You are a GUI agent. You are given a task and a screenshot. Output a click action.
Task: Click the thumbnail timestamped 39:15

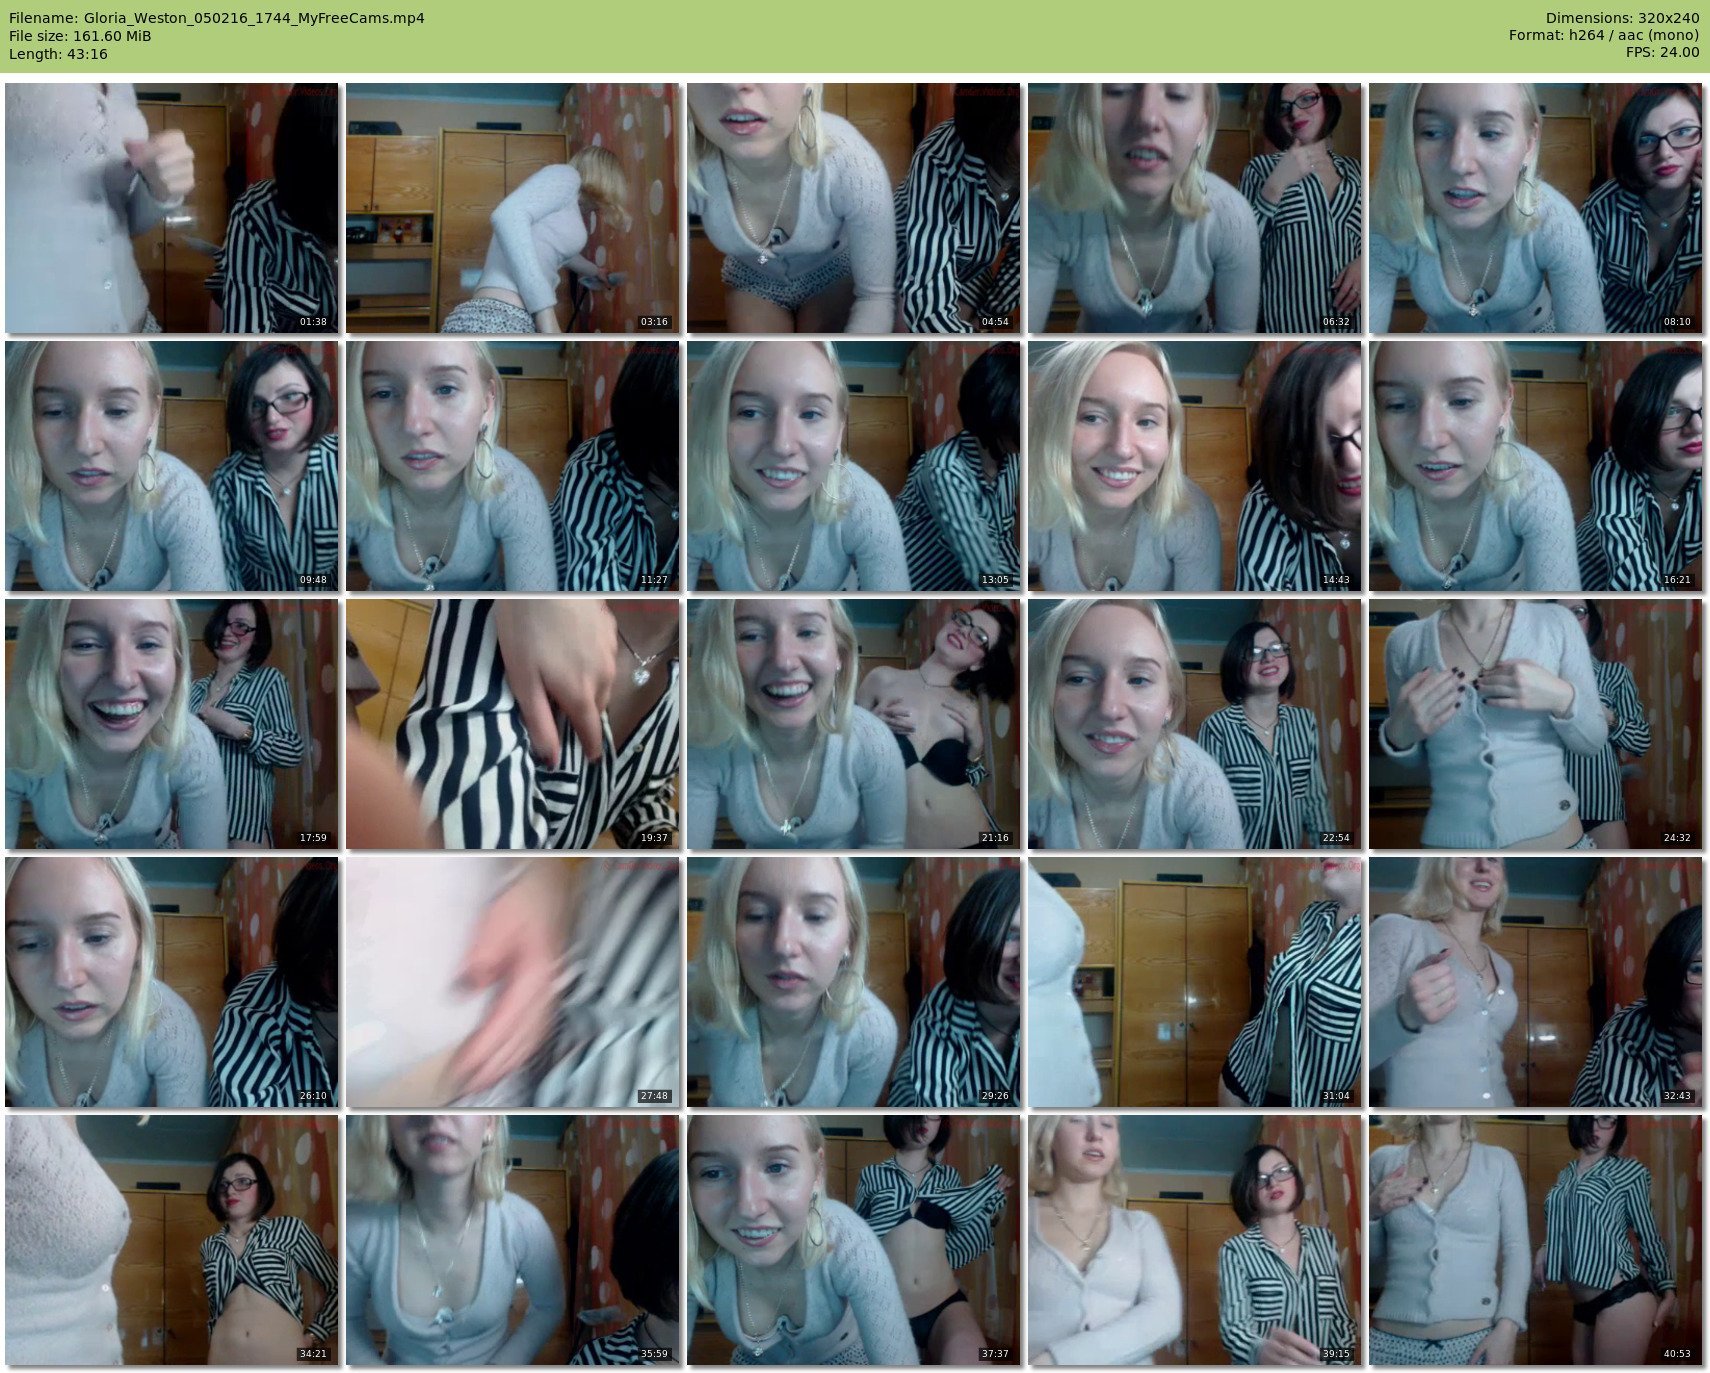pyautogui.click(x=1195, y=1240)
